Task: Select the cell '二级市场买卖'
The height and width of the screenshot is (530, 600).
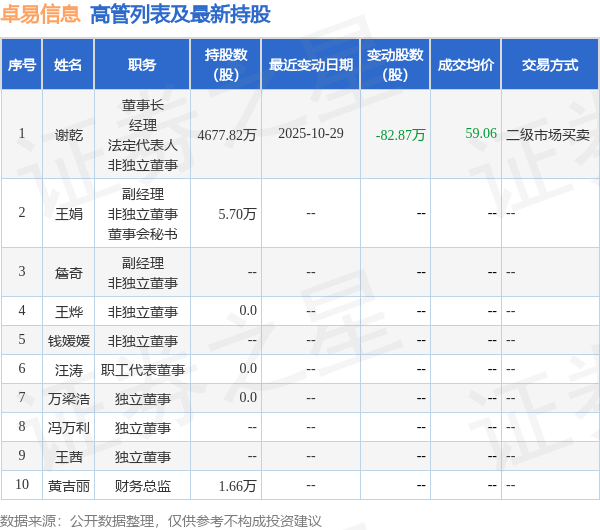Action: point(548,135)
